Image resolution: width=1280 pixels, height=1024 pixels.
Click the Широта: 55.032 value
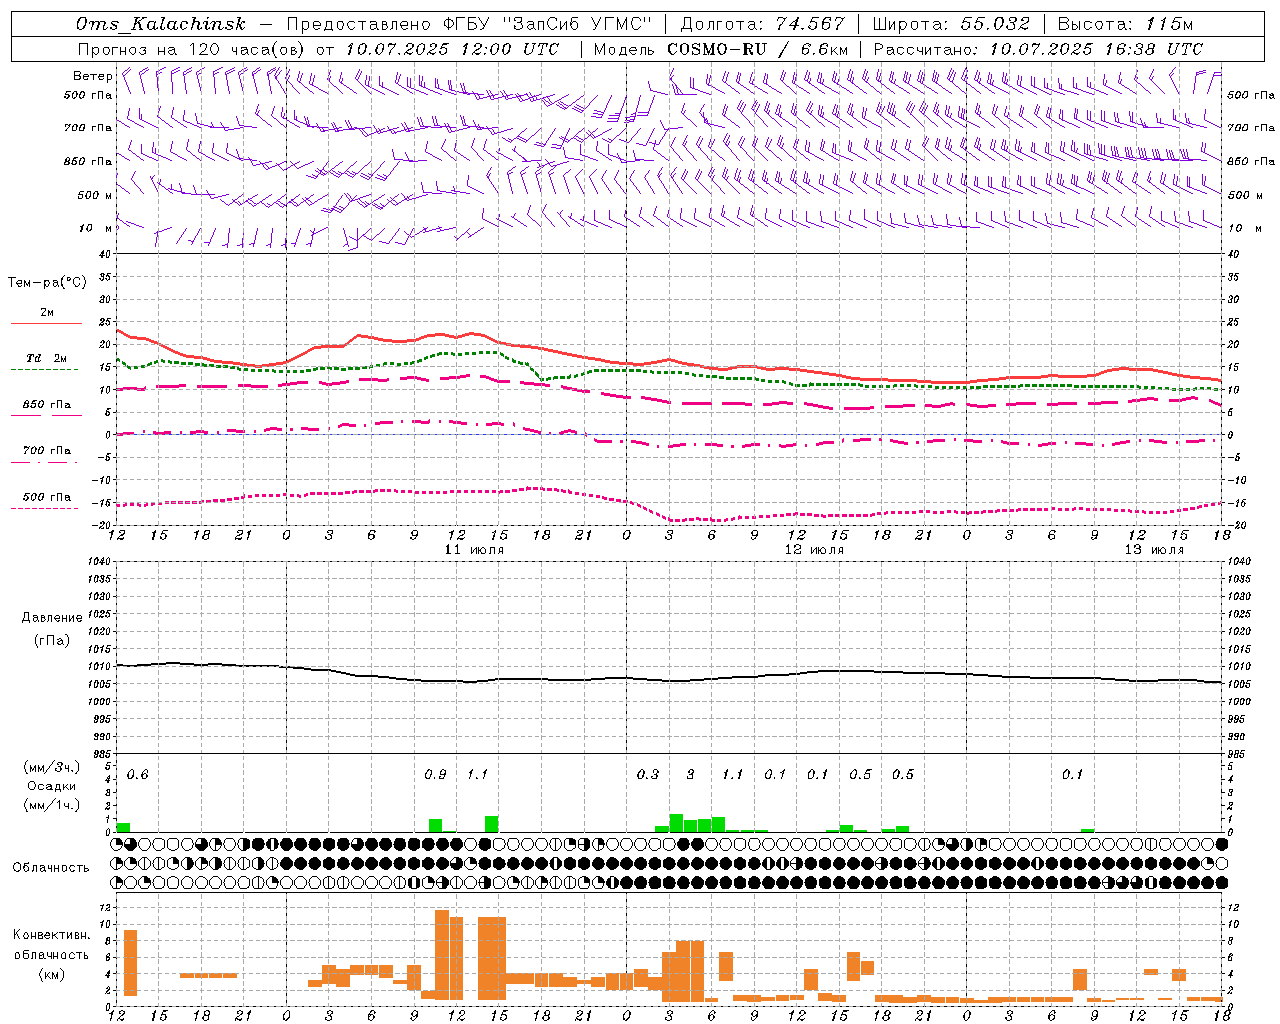[x=951, y=24]
